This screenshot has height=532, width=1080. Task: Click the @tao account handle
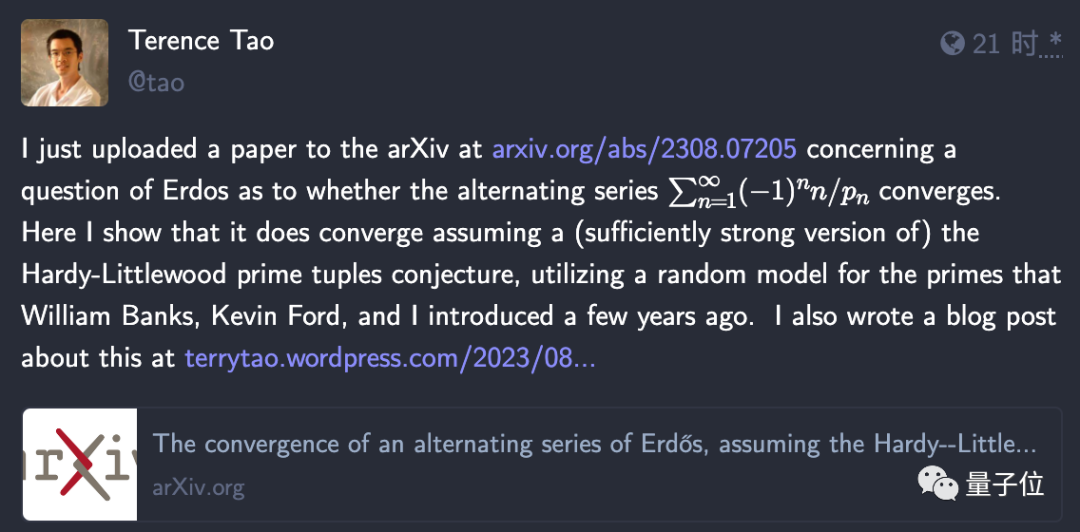pyautogui.click(x=156, y=82)
